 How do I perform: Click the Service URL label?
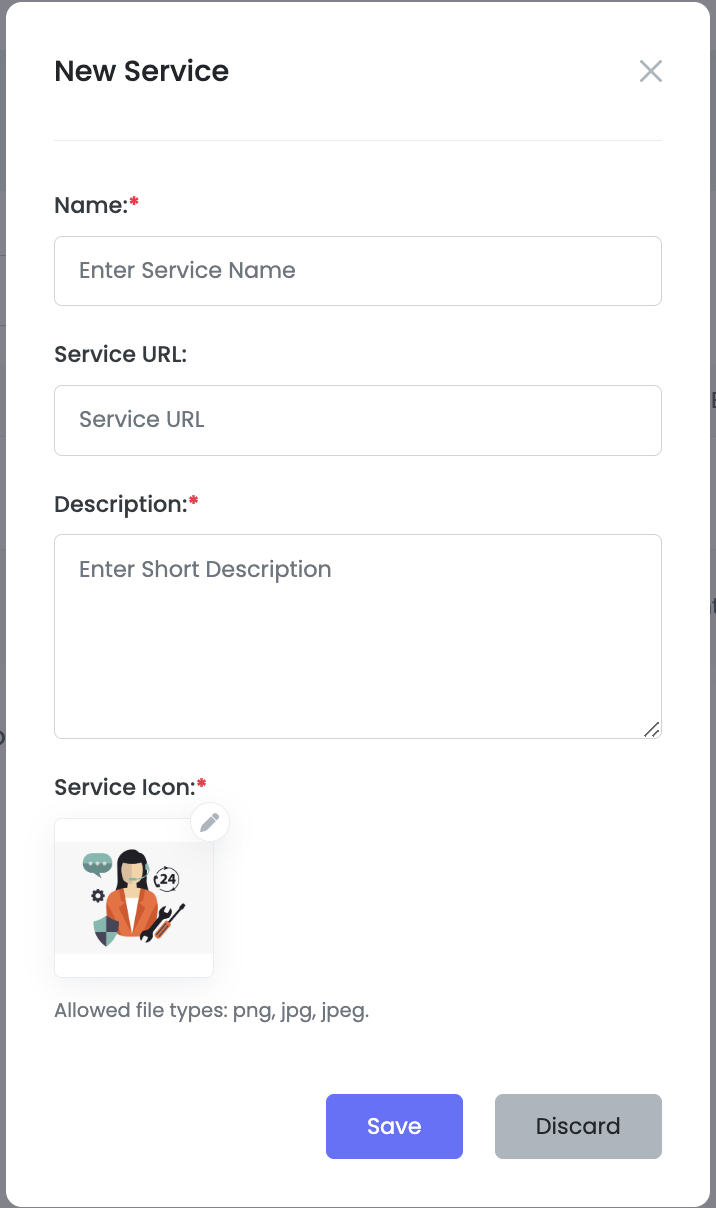pos(121,354)
